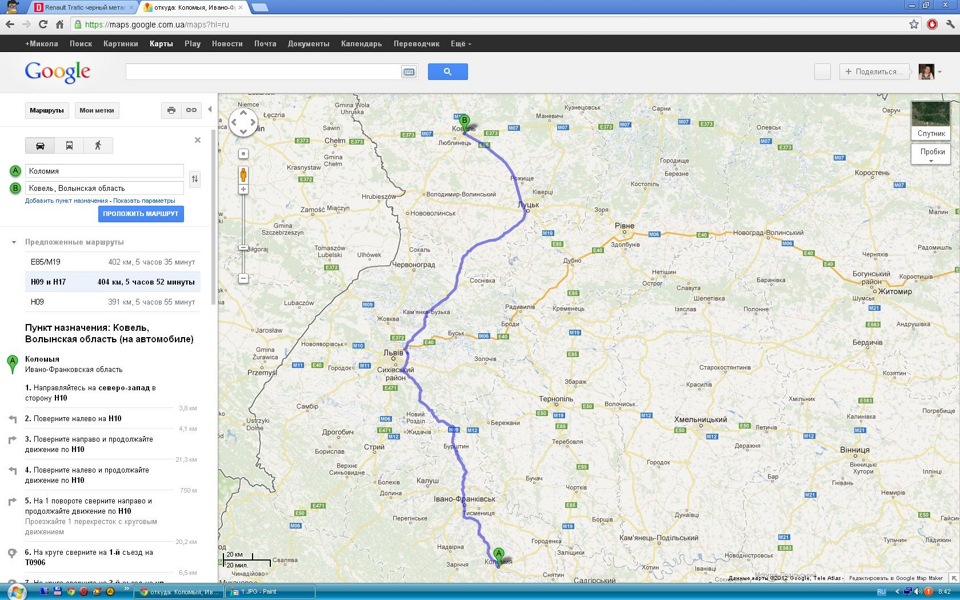The image size is (960, 600).
Task: Click the map pan compass control
Action: 243,122
